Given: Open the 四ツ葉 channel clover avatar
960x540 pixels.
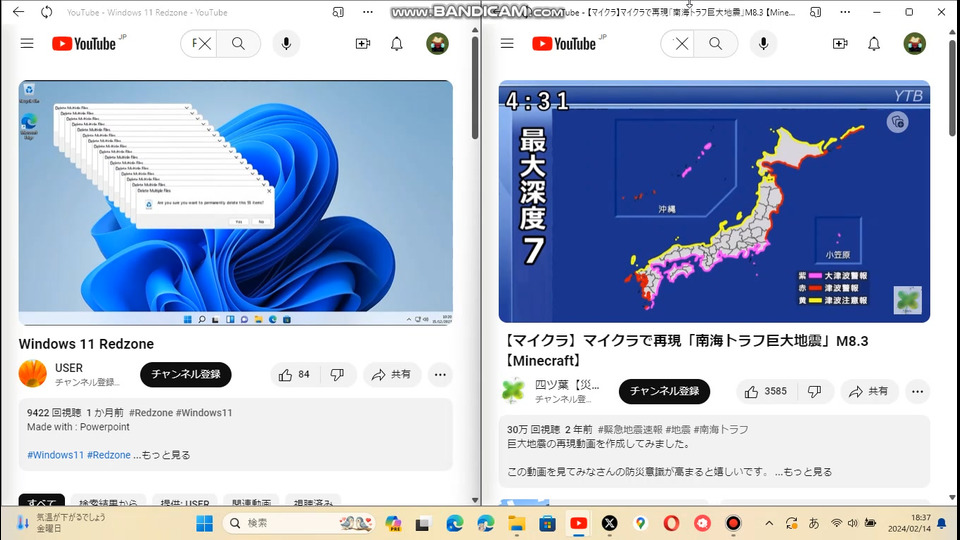Looking at the screenshot, I should coord(513,391).
